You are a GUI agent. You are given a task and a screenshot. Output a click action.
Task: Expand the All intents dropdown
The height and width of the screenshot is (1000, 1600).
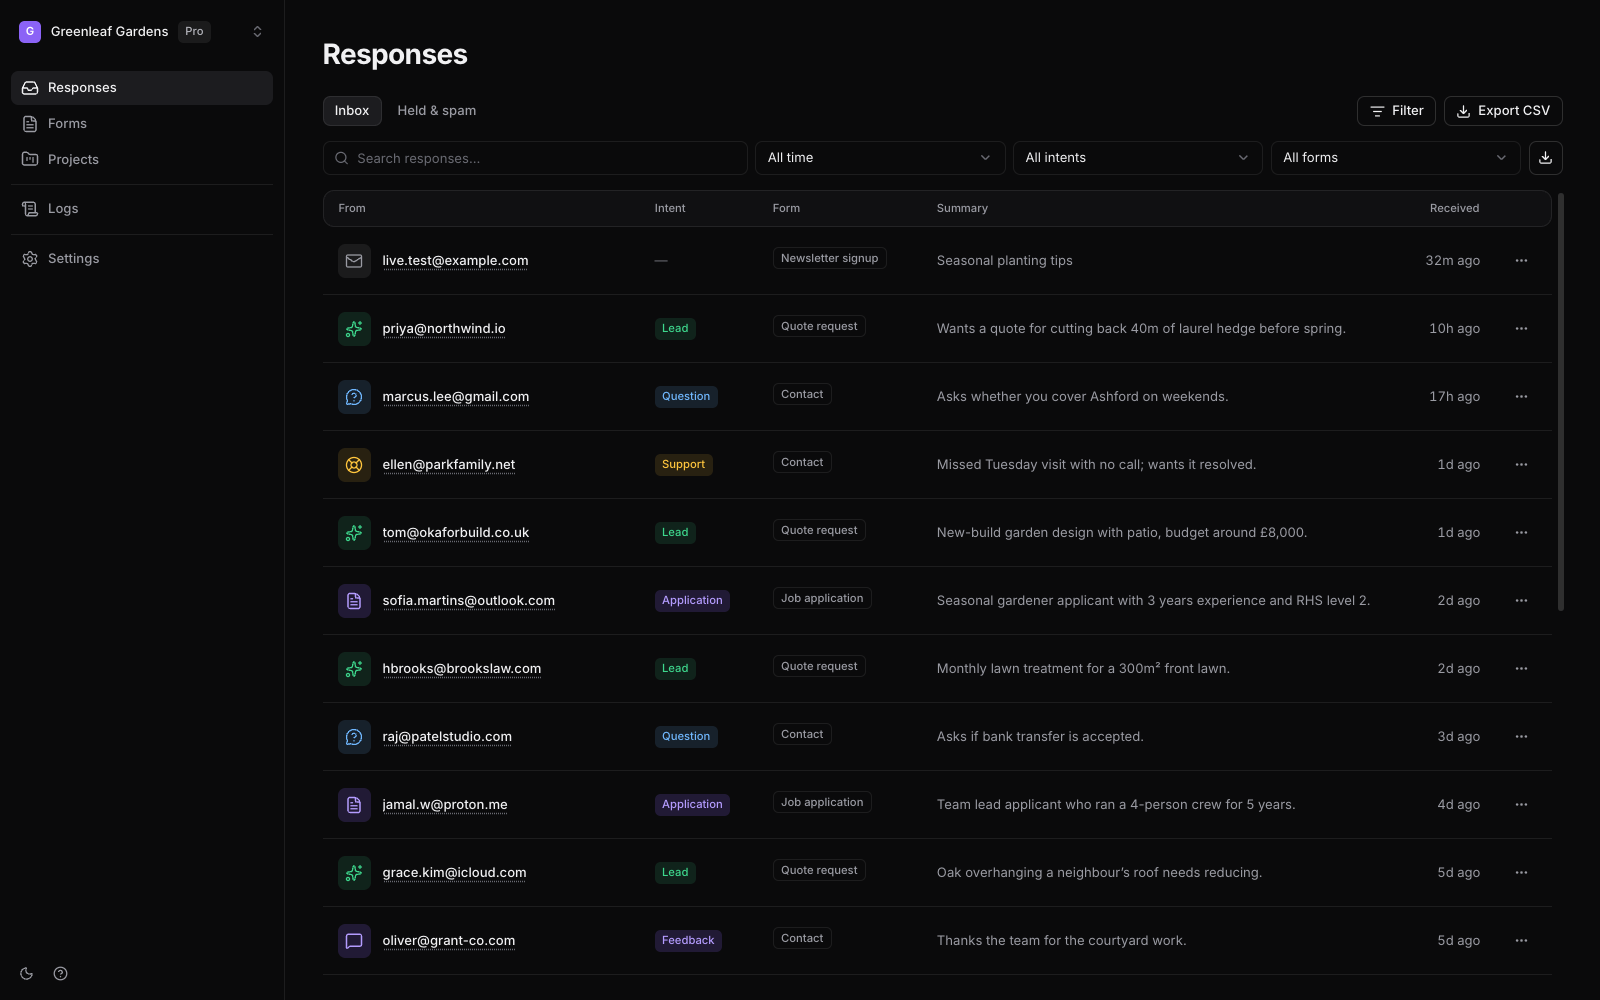point(1137,158)
